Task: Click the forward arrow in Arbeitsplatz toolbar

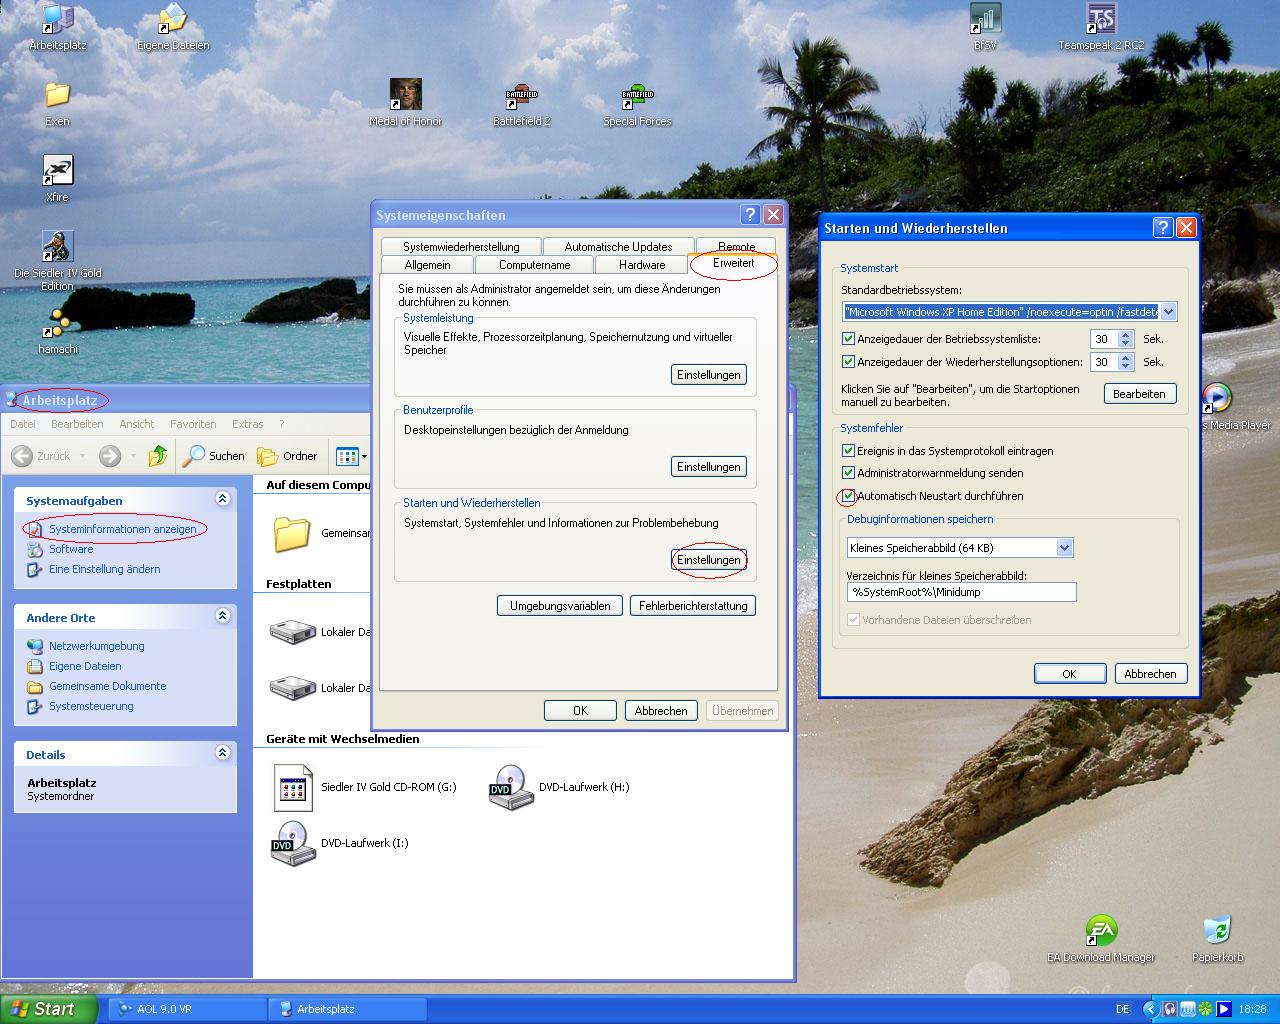Action: pos(110,456)
